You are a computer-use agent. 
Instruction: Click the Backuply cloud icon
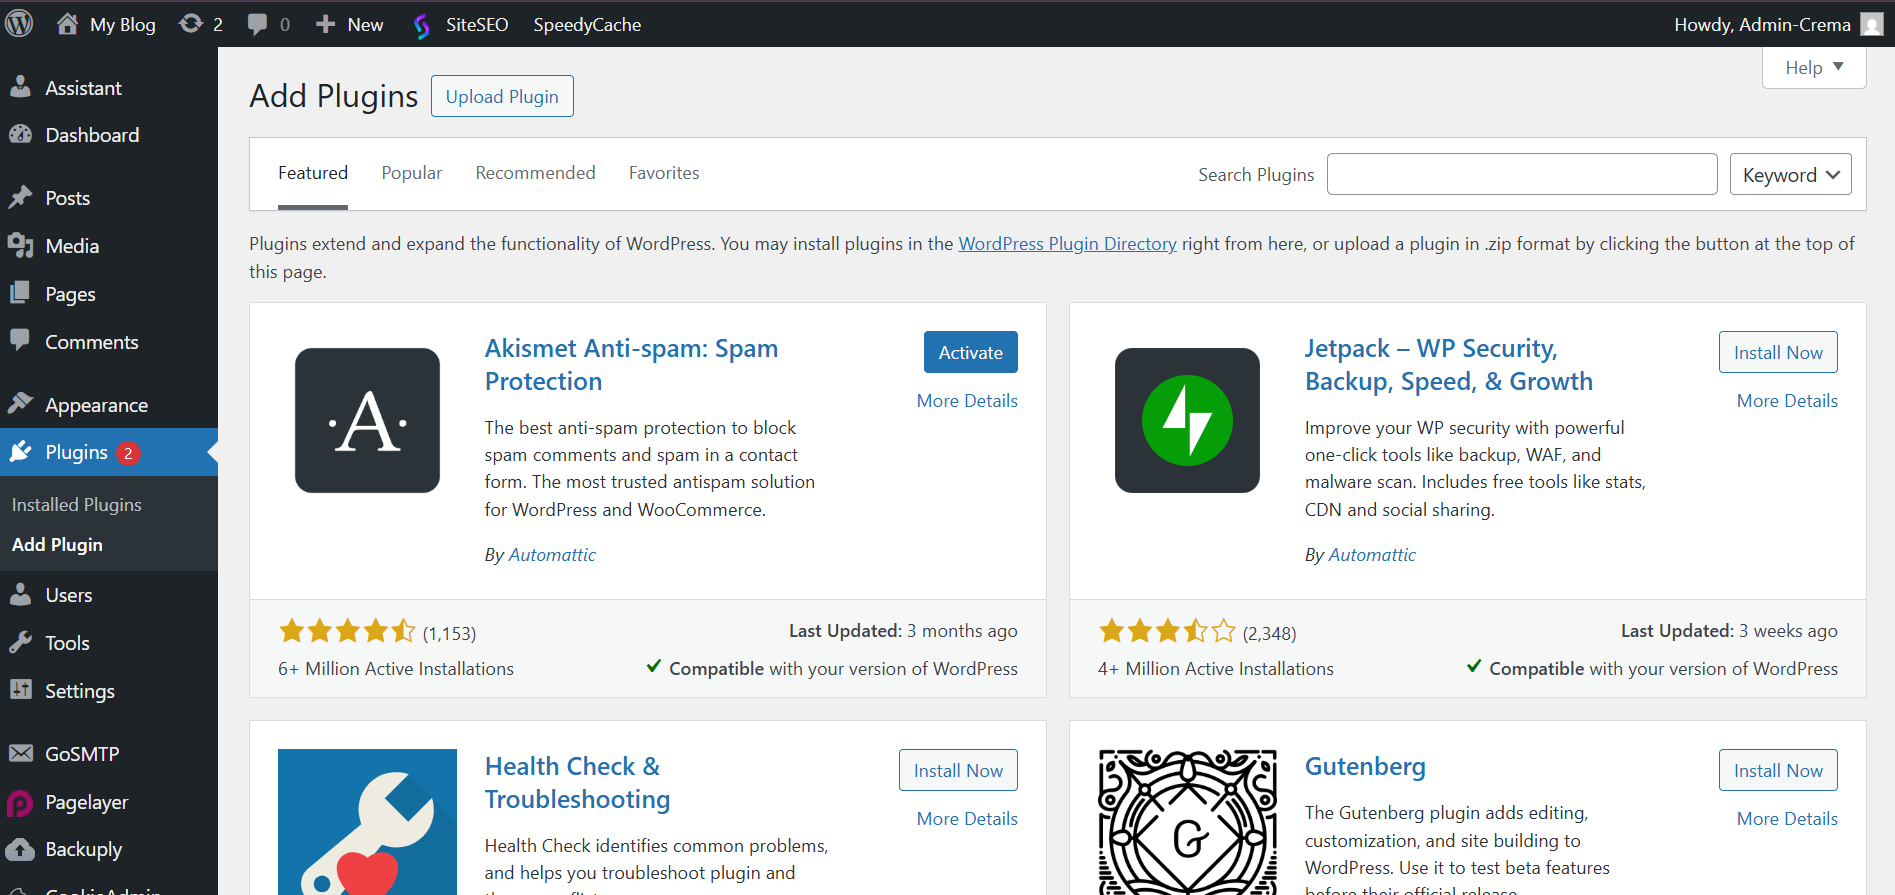[x=20, y=849]
